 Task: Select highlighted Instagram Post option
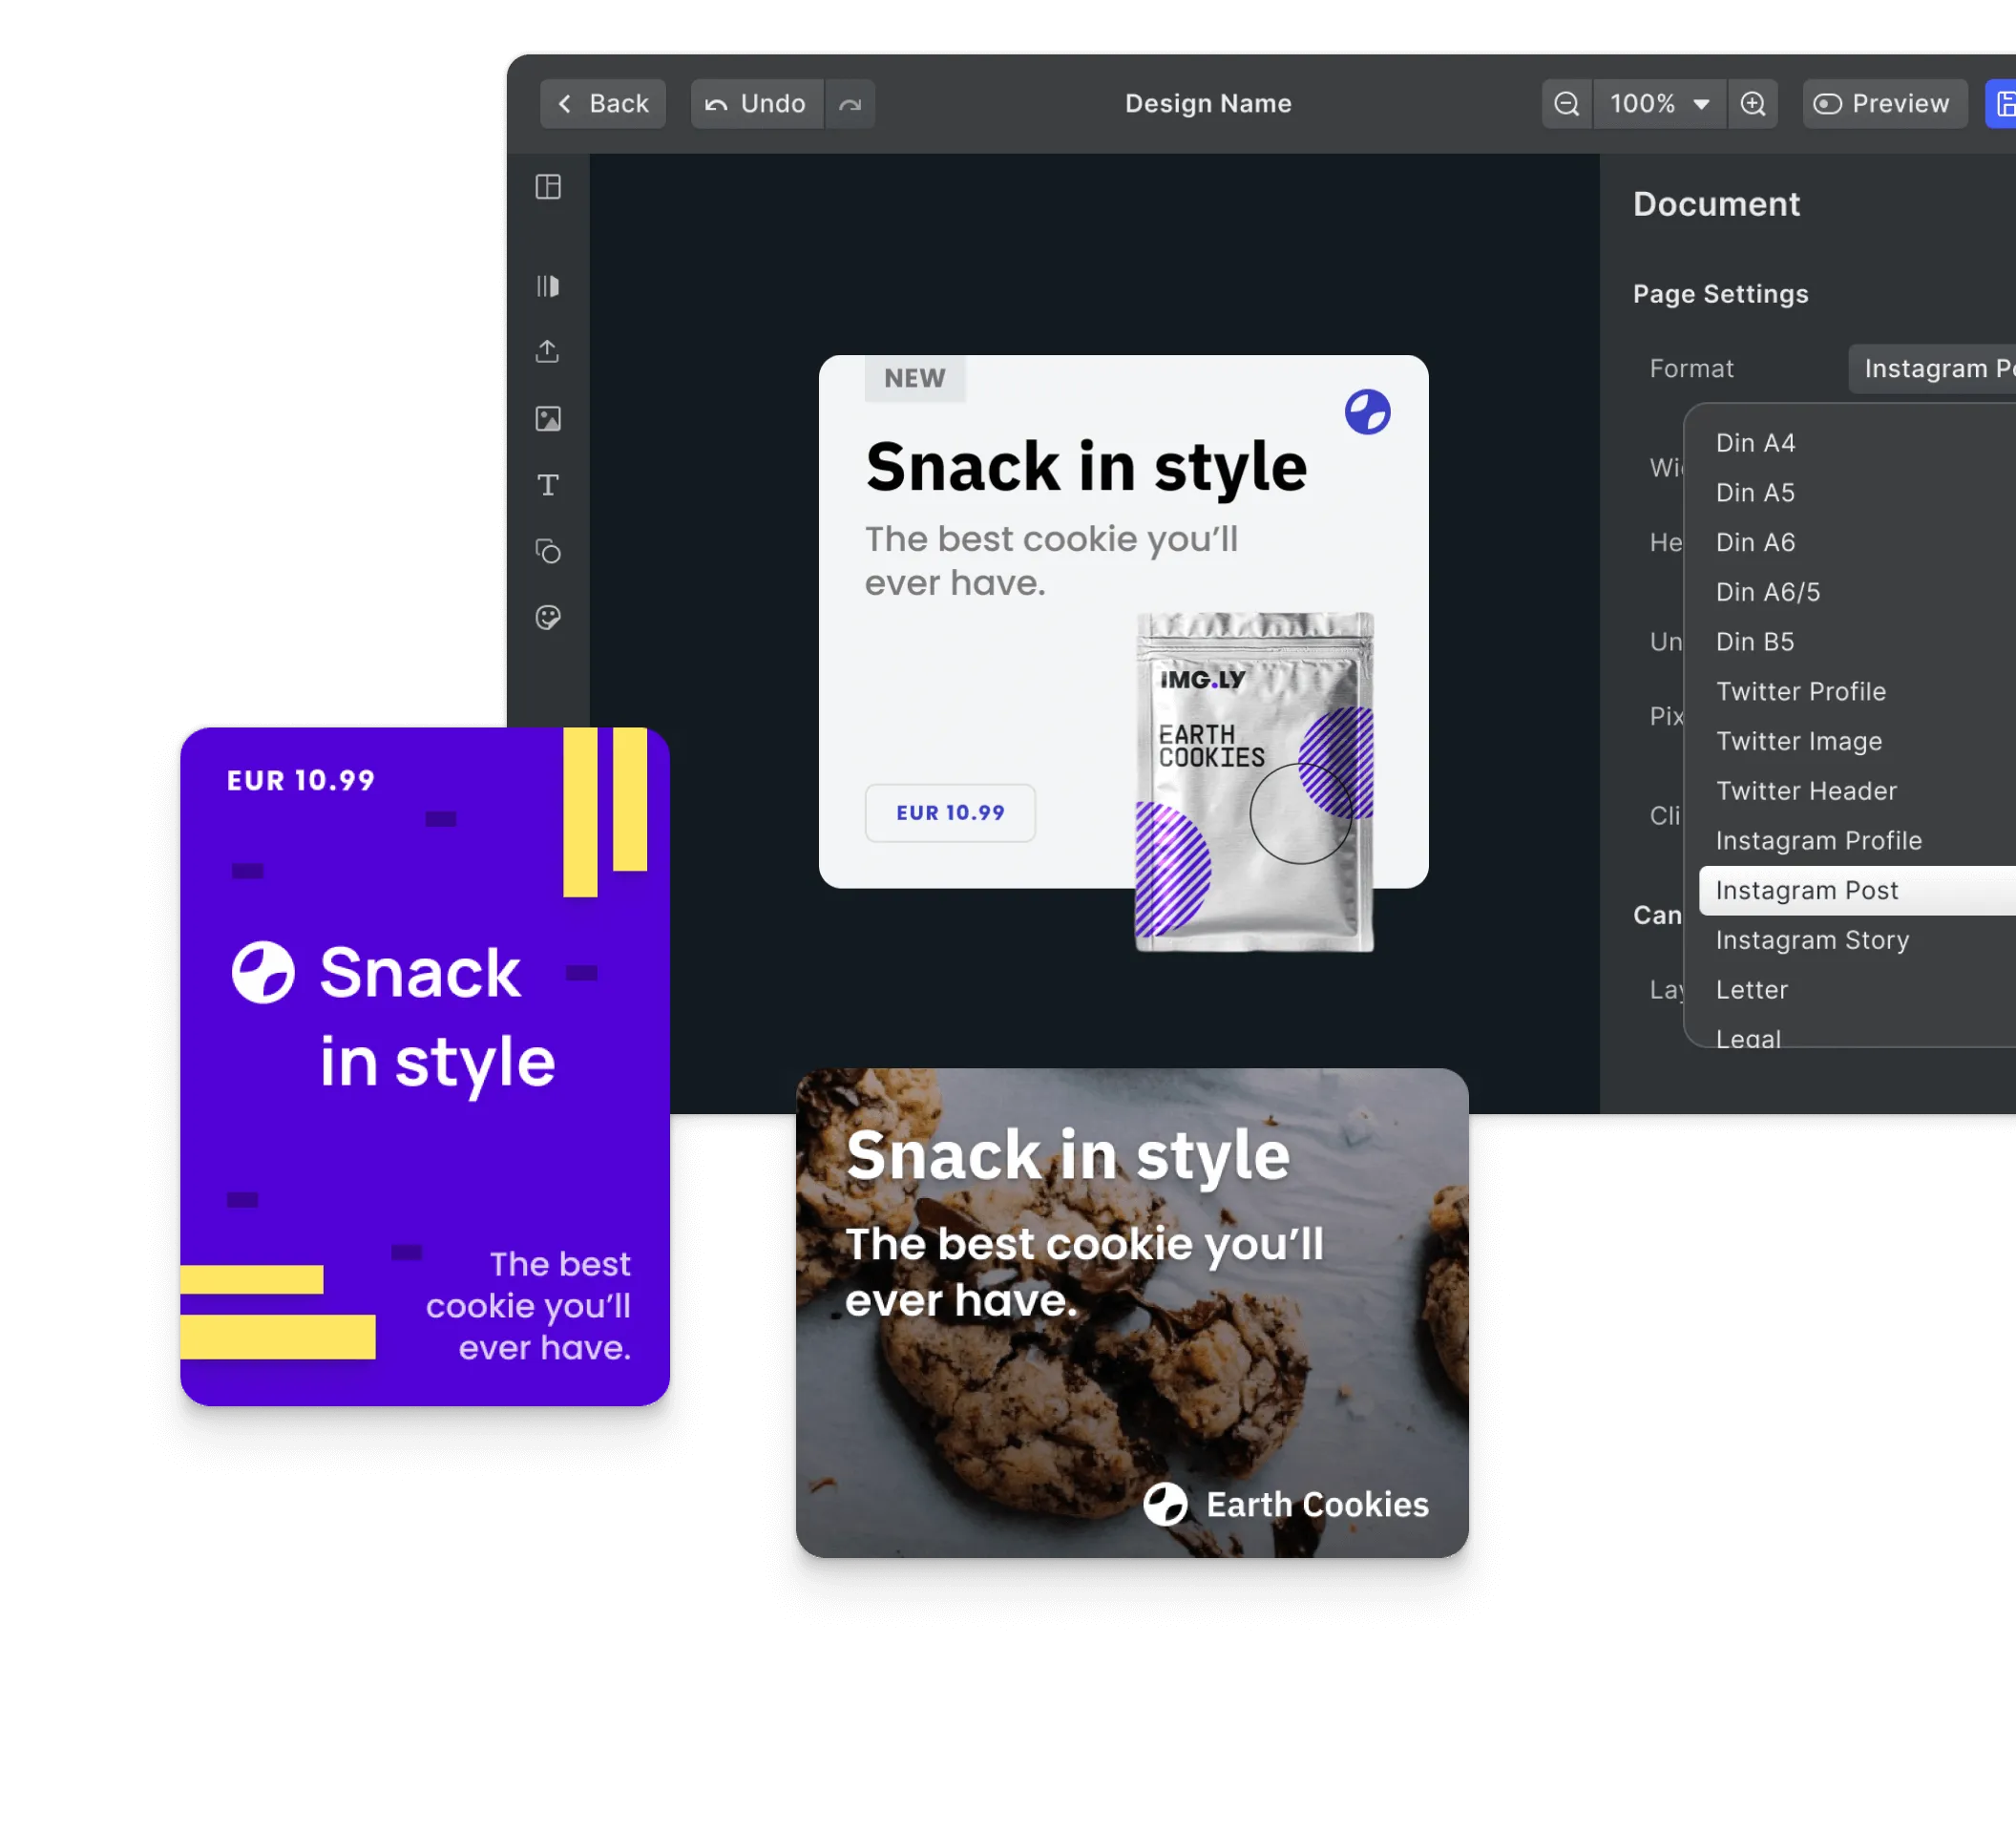click(1857, 890)
